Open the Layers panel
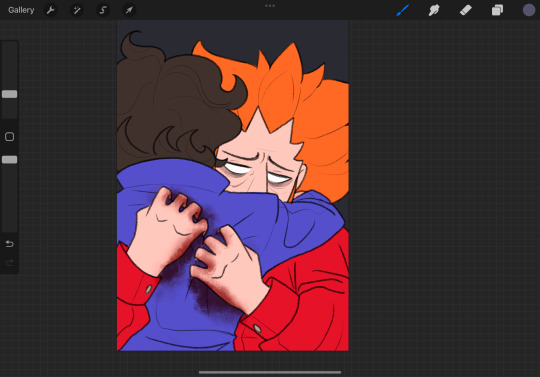Viewport: 540px width, 377px height. pyautogui.click(x=497, y=10)
